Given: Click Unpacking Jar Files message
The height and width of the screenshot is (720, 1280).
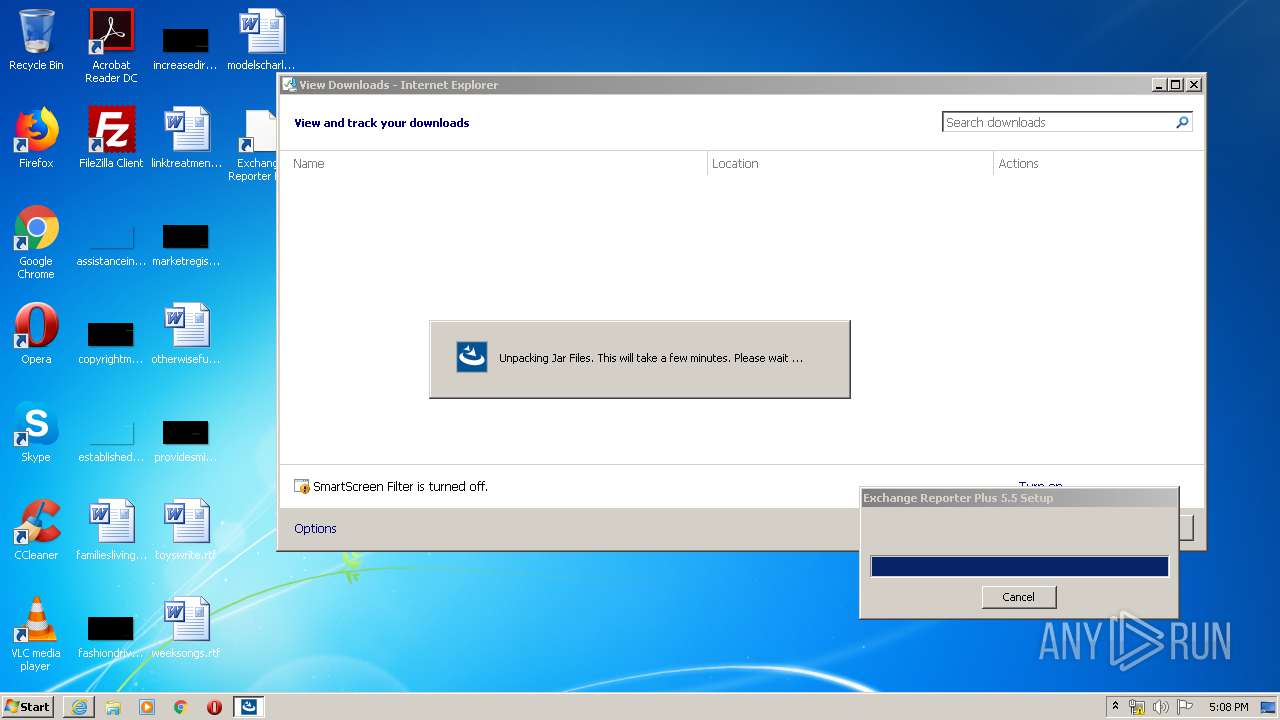Looking at the screenshot, I should click(651, 358).
